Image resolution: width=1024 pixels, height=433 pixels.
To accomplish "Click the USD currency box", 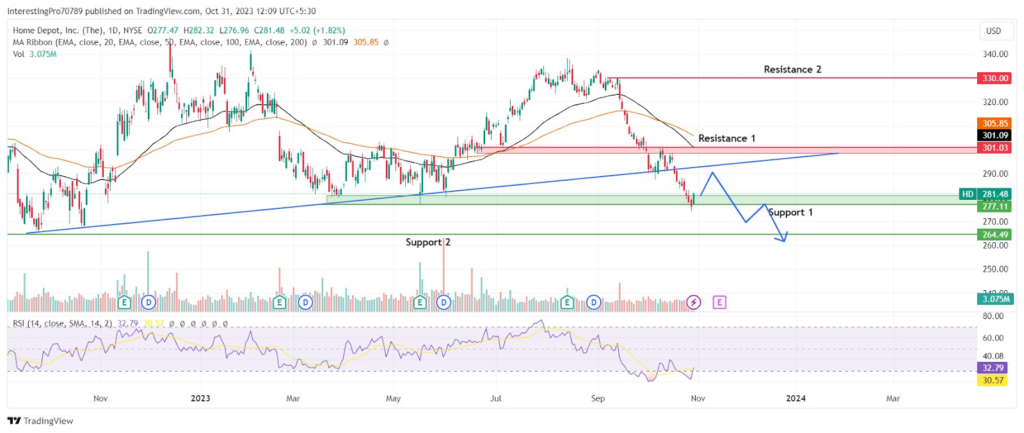I will pyautogui.click(x=995, y=31).
